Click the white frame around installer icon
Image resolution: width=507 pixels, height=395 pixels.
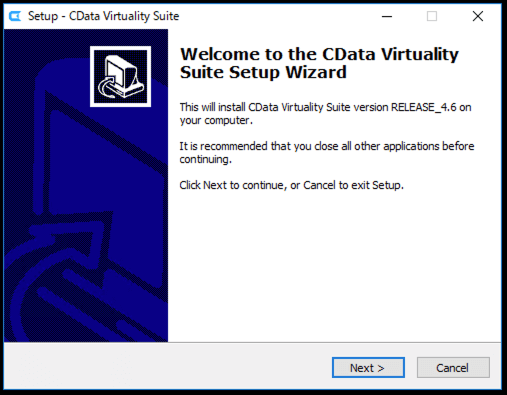[x=120, y=48]
